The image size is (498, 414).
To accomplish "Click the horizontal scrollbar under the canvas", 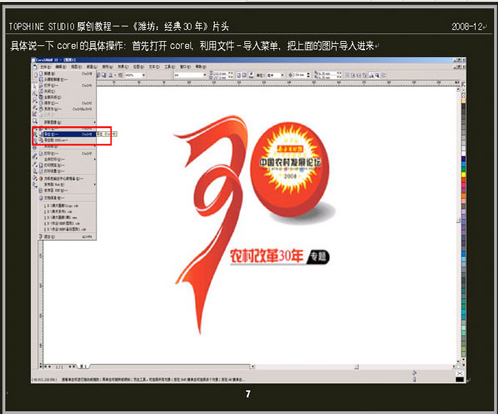I will pyautogui.click(x=353, y=367).
